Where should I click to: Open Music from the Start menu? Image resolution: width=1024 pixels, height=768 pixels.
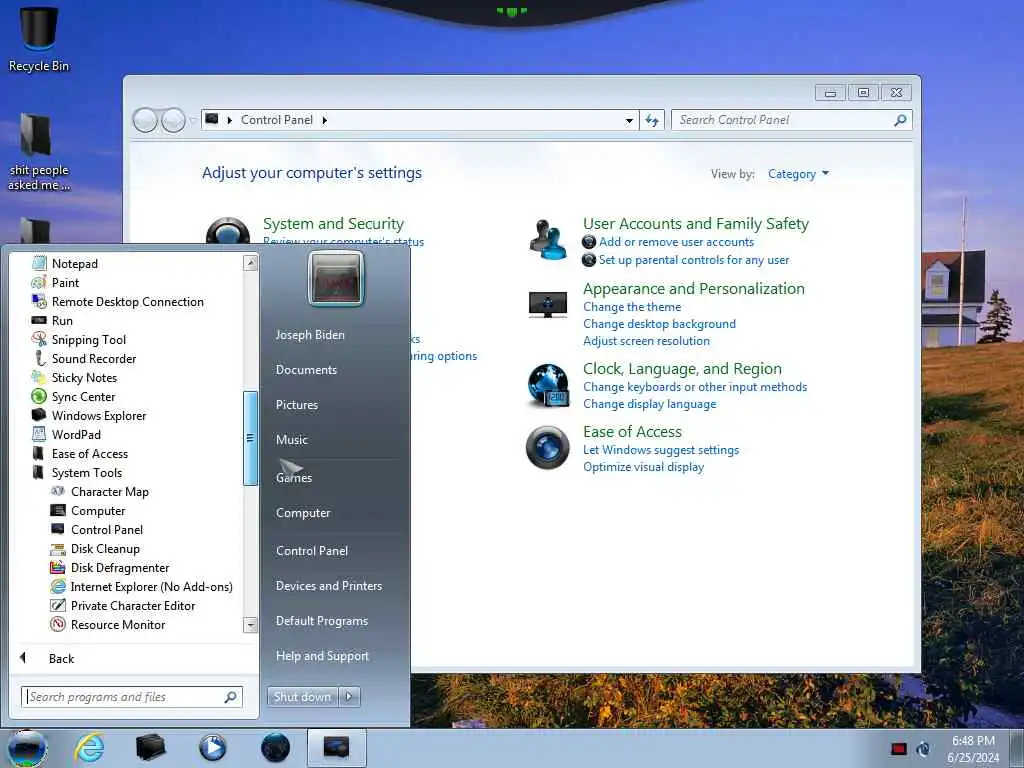pyautogui.click(x=291, y=440)
